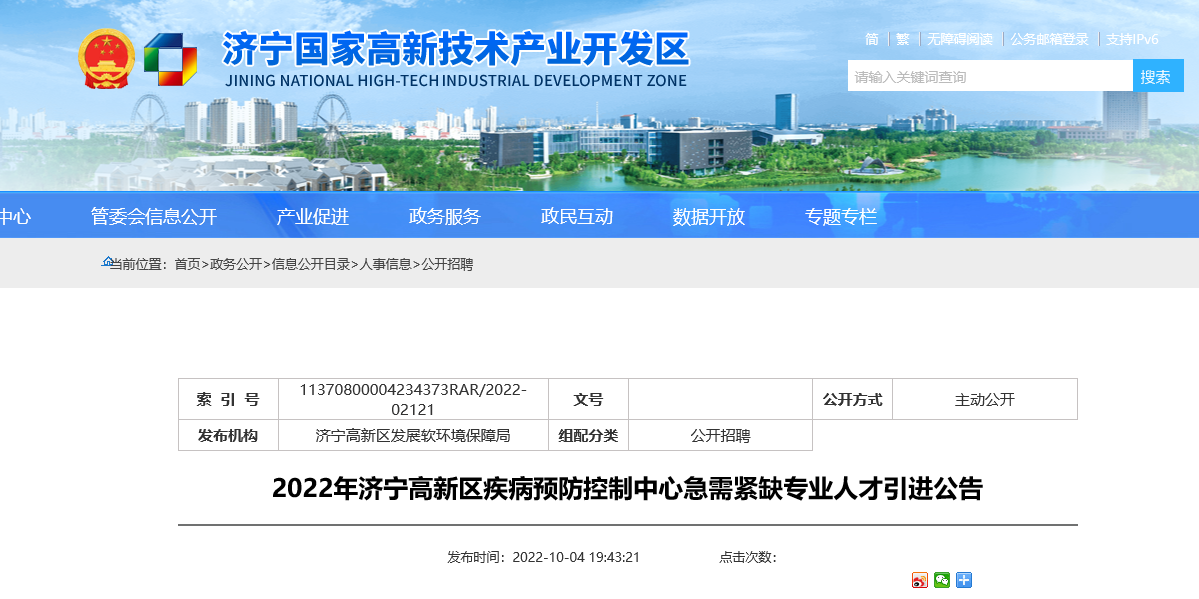
Task: Switch to Simplified Chinese (简)
Action: point(872,39)
